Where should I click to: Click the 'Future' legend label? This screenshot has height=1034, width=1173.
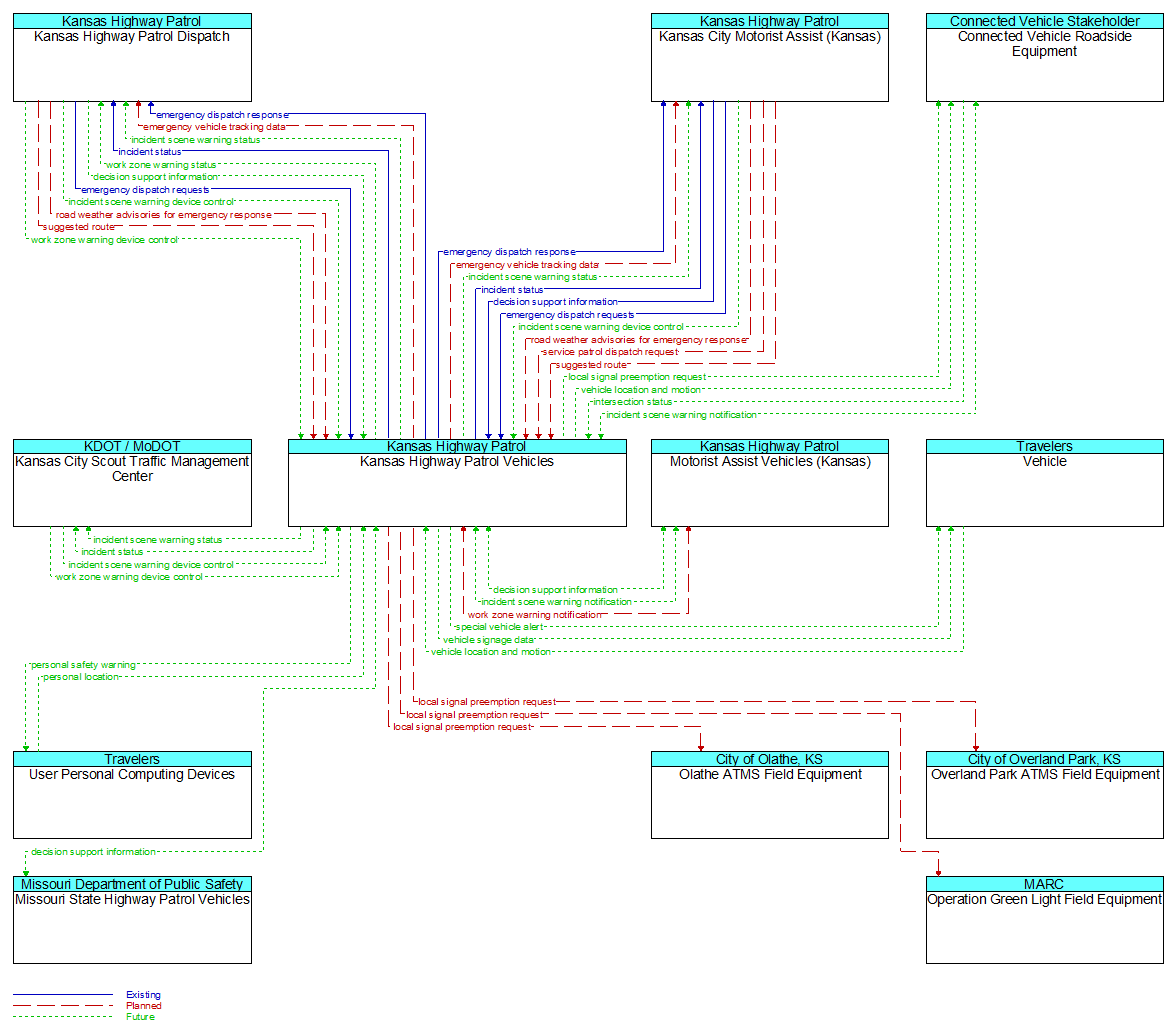click(x=141, y=1017)
